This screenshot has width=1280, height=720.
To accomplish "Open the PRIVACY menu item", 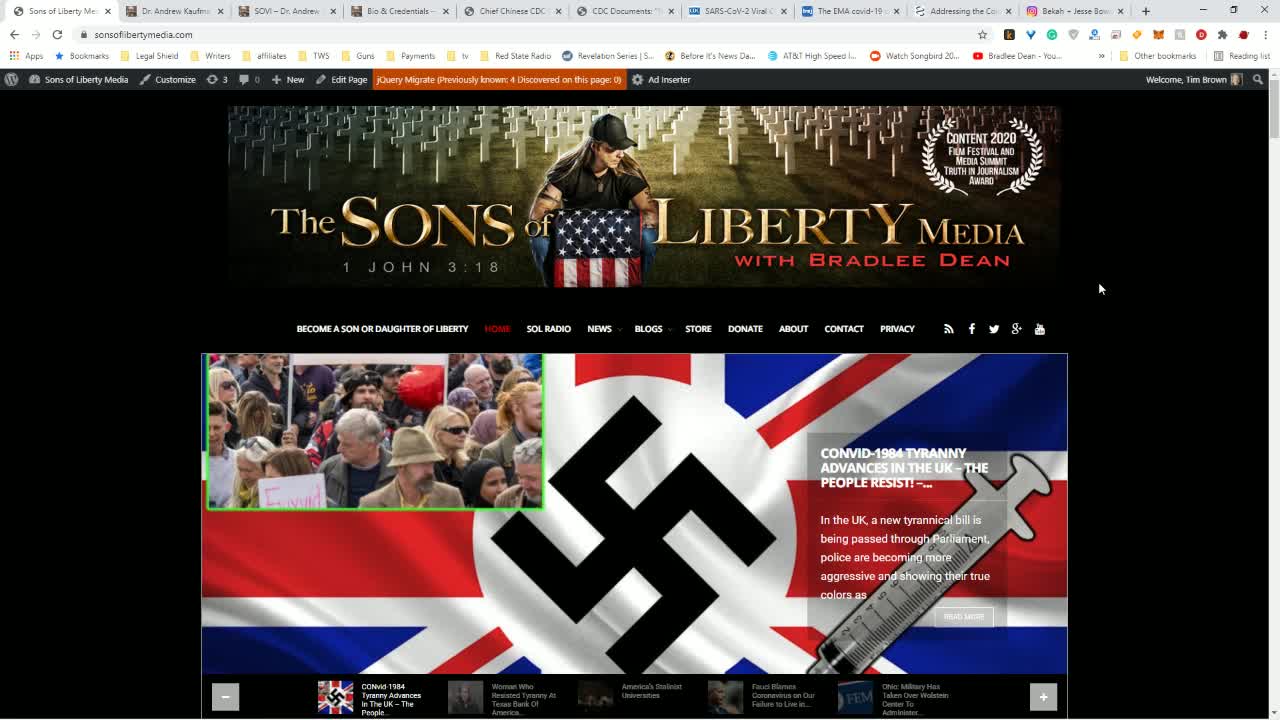I will (x=897, y=329).
